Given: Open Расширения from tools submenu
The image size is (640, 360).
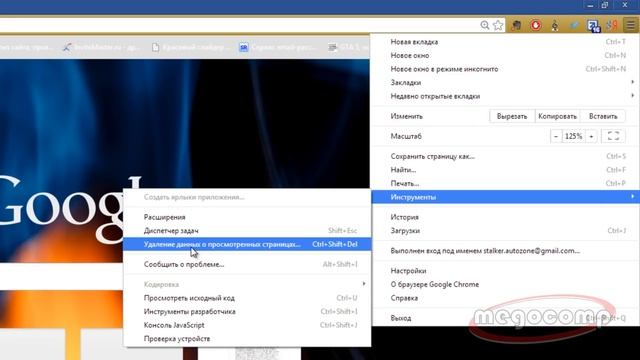Looking at the screenshot, I should point(247,217).
